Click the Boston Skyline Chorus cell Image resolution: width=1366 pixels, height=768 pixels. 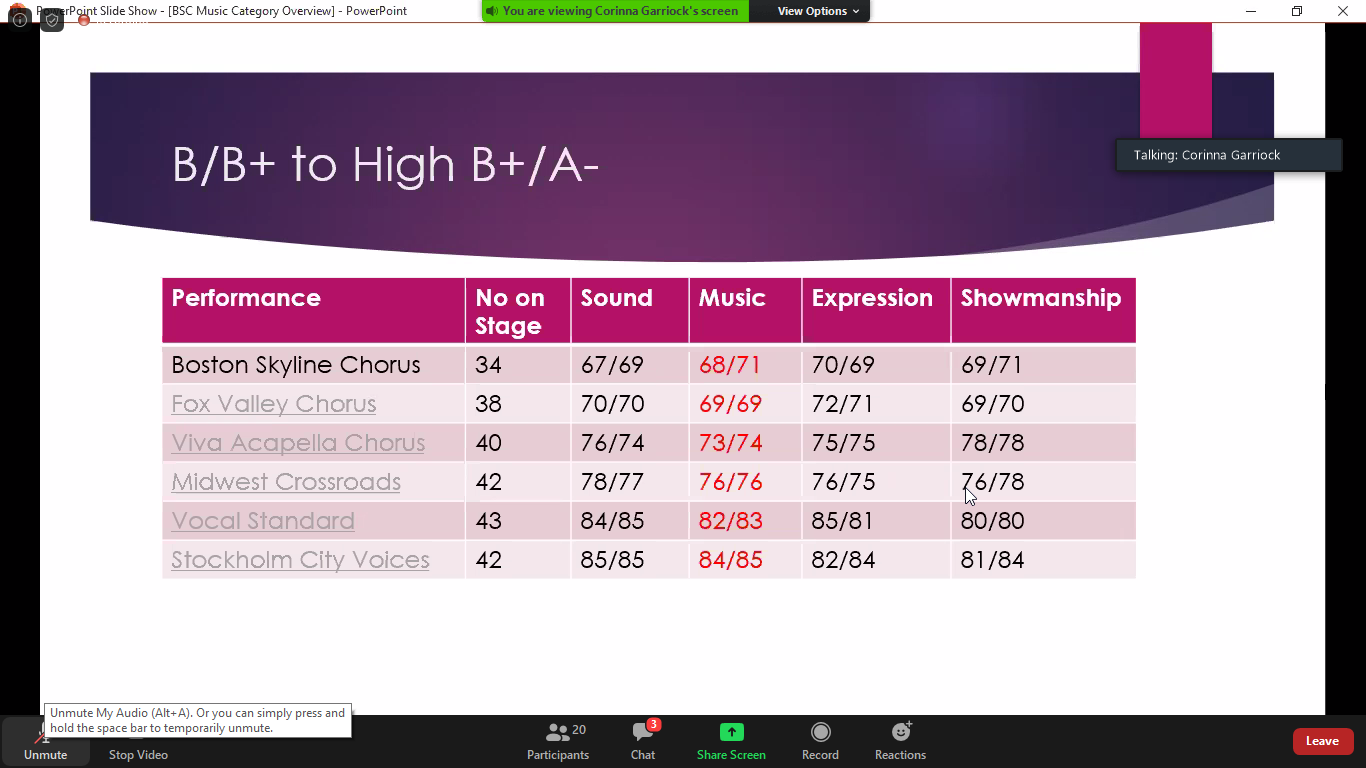click(x=313, y=365)
